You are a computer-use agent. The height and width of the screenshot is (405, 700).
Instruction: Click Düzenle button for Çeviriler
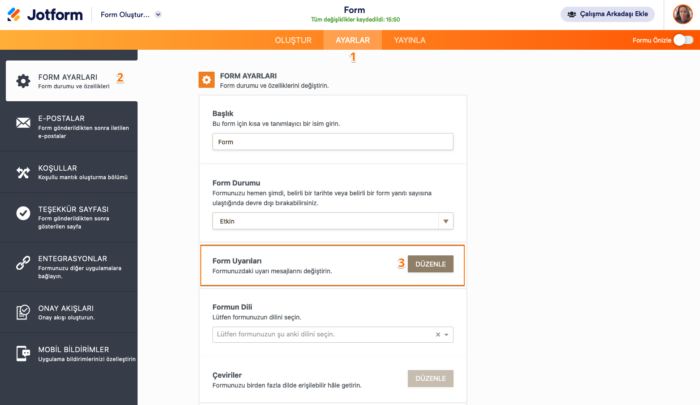point(430,378)
